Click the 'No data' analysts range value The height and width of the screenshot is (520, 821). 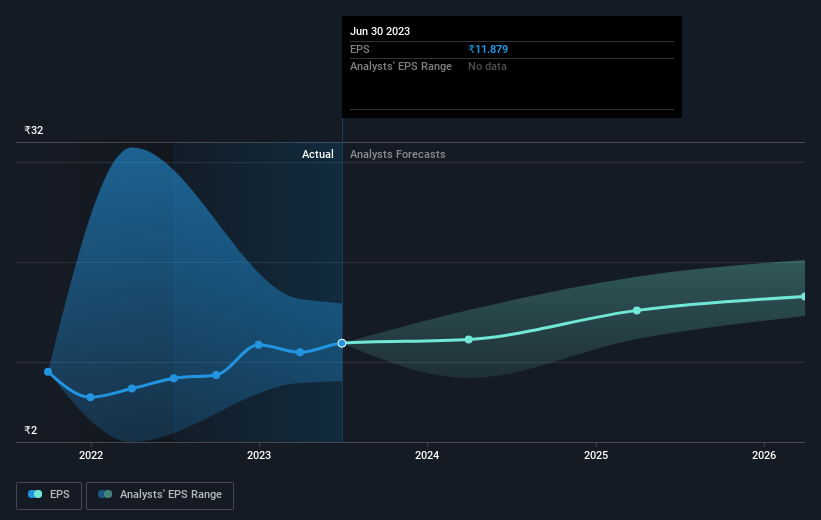[x=487, y=67]
